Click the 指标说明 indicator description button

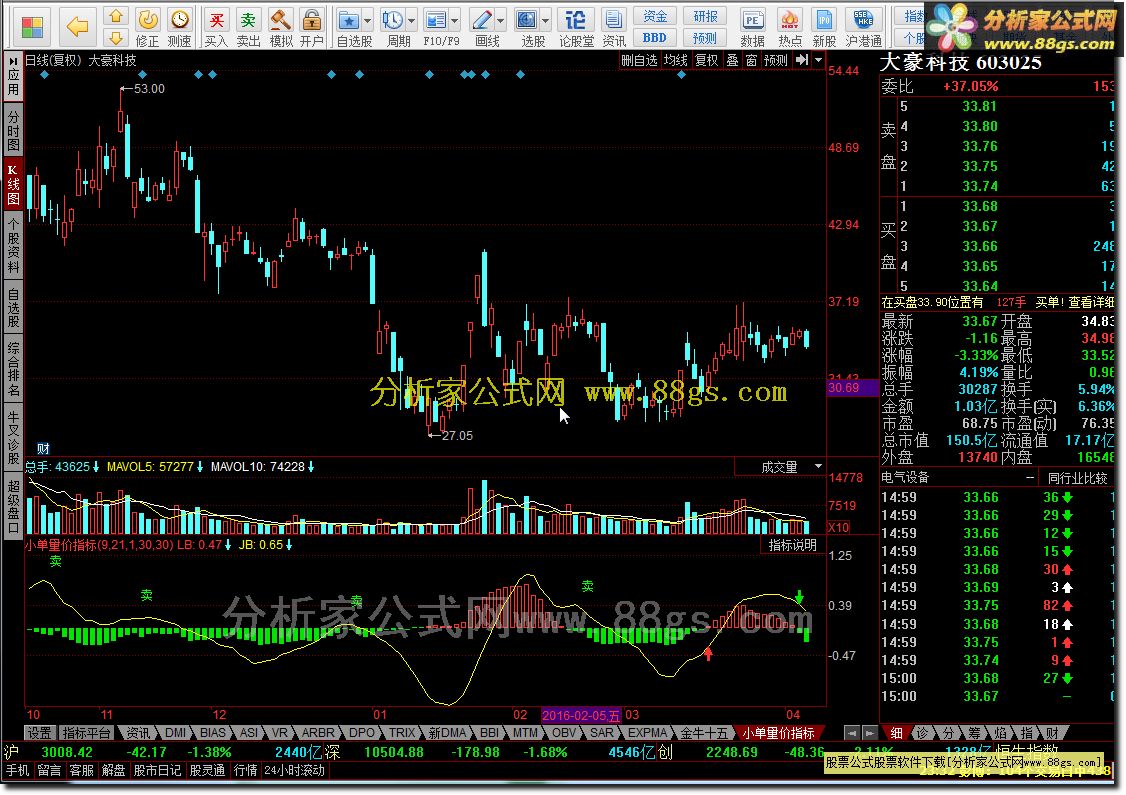pos(792,545)
